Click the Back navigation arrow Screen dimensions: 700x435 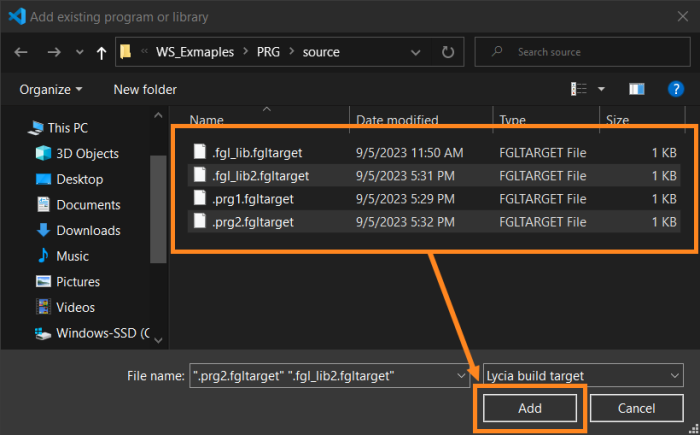click(22, 52)
